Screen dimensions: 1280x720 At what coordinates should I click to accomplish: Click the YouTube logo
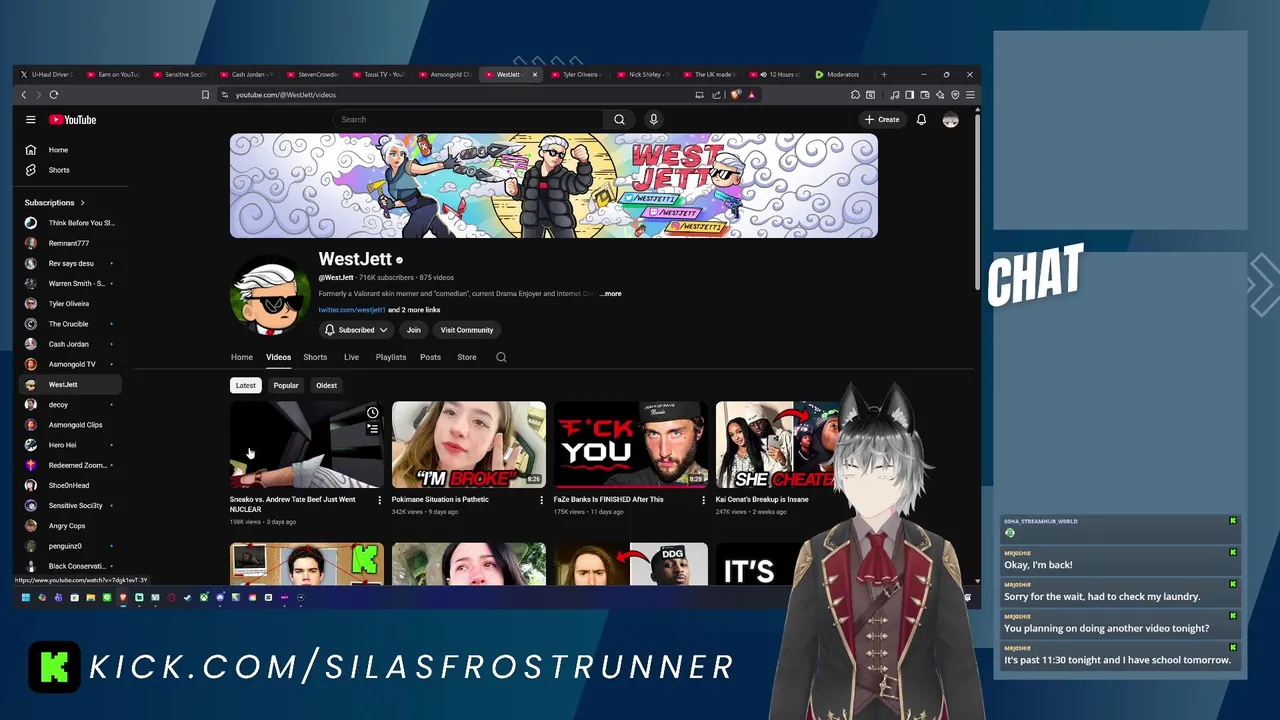tap(73, 119)
